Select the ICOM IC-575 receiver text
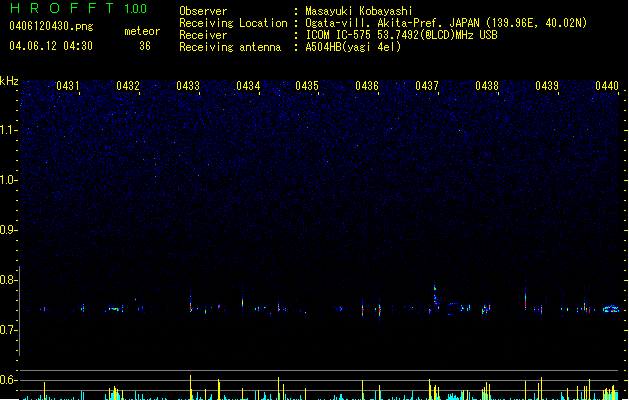629x400 pixels. tap(401, 35)
